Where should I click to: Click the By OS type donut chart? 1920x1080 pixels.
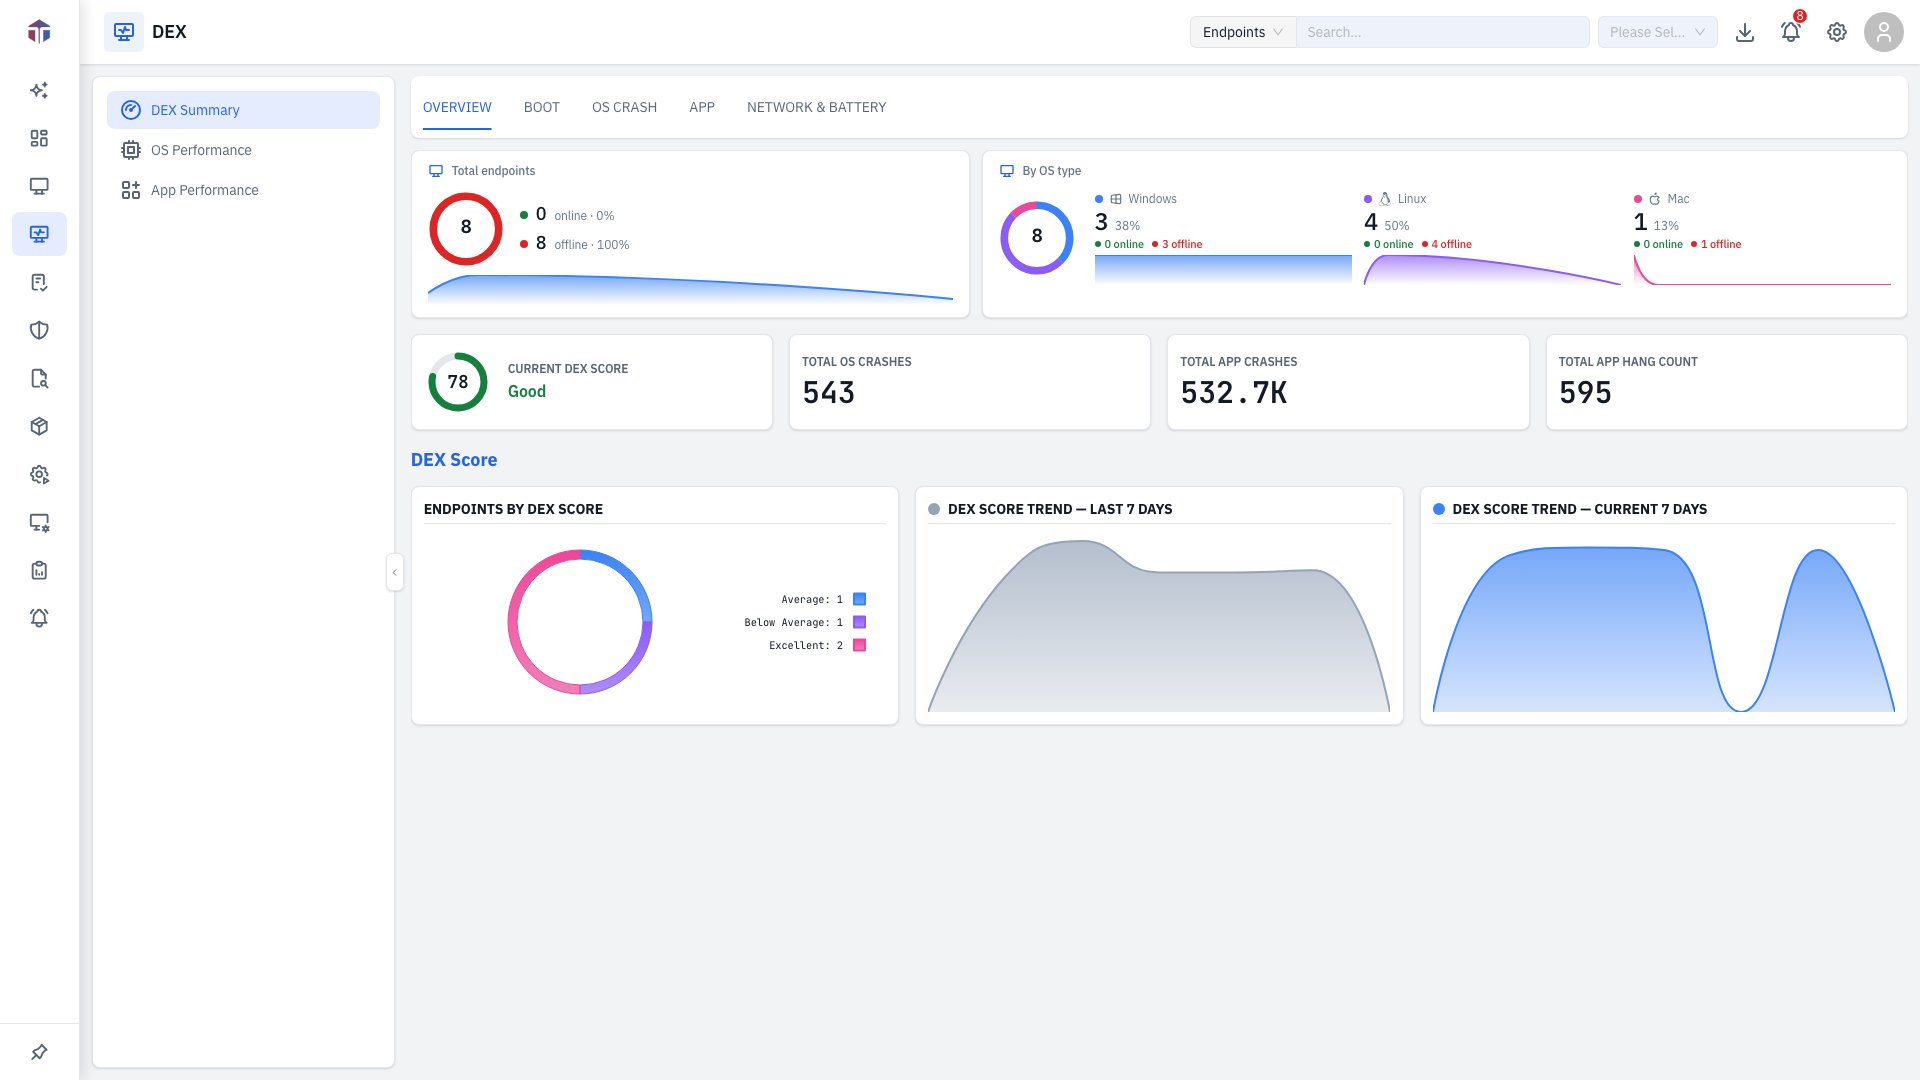[x=1037, y=237]
